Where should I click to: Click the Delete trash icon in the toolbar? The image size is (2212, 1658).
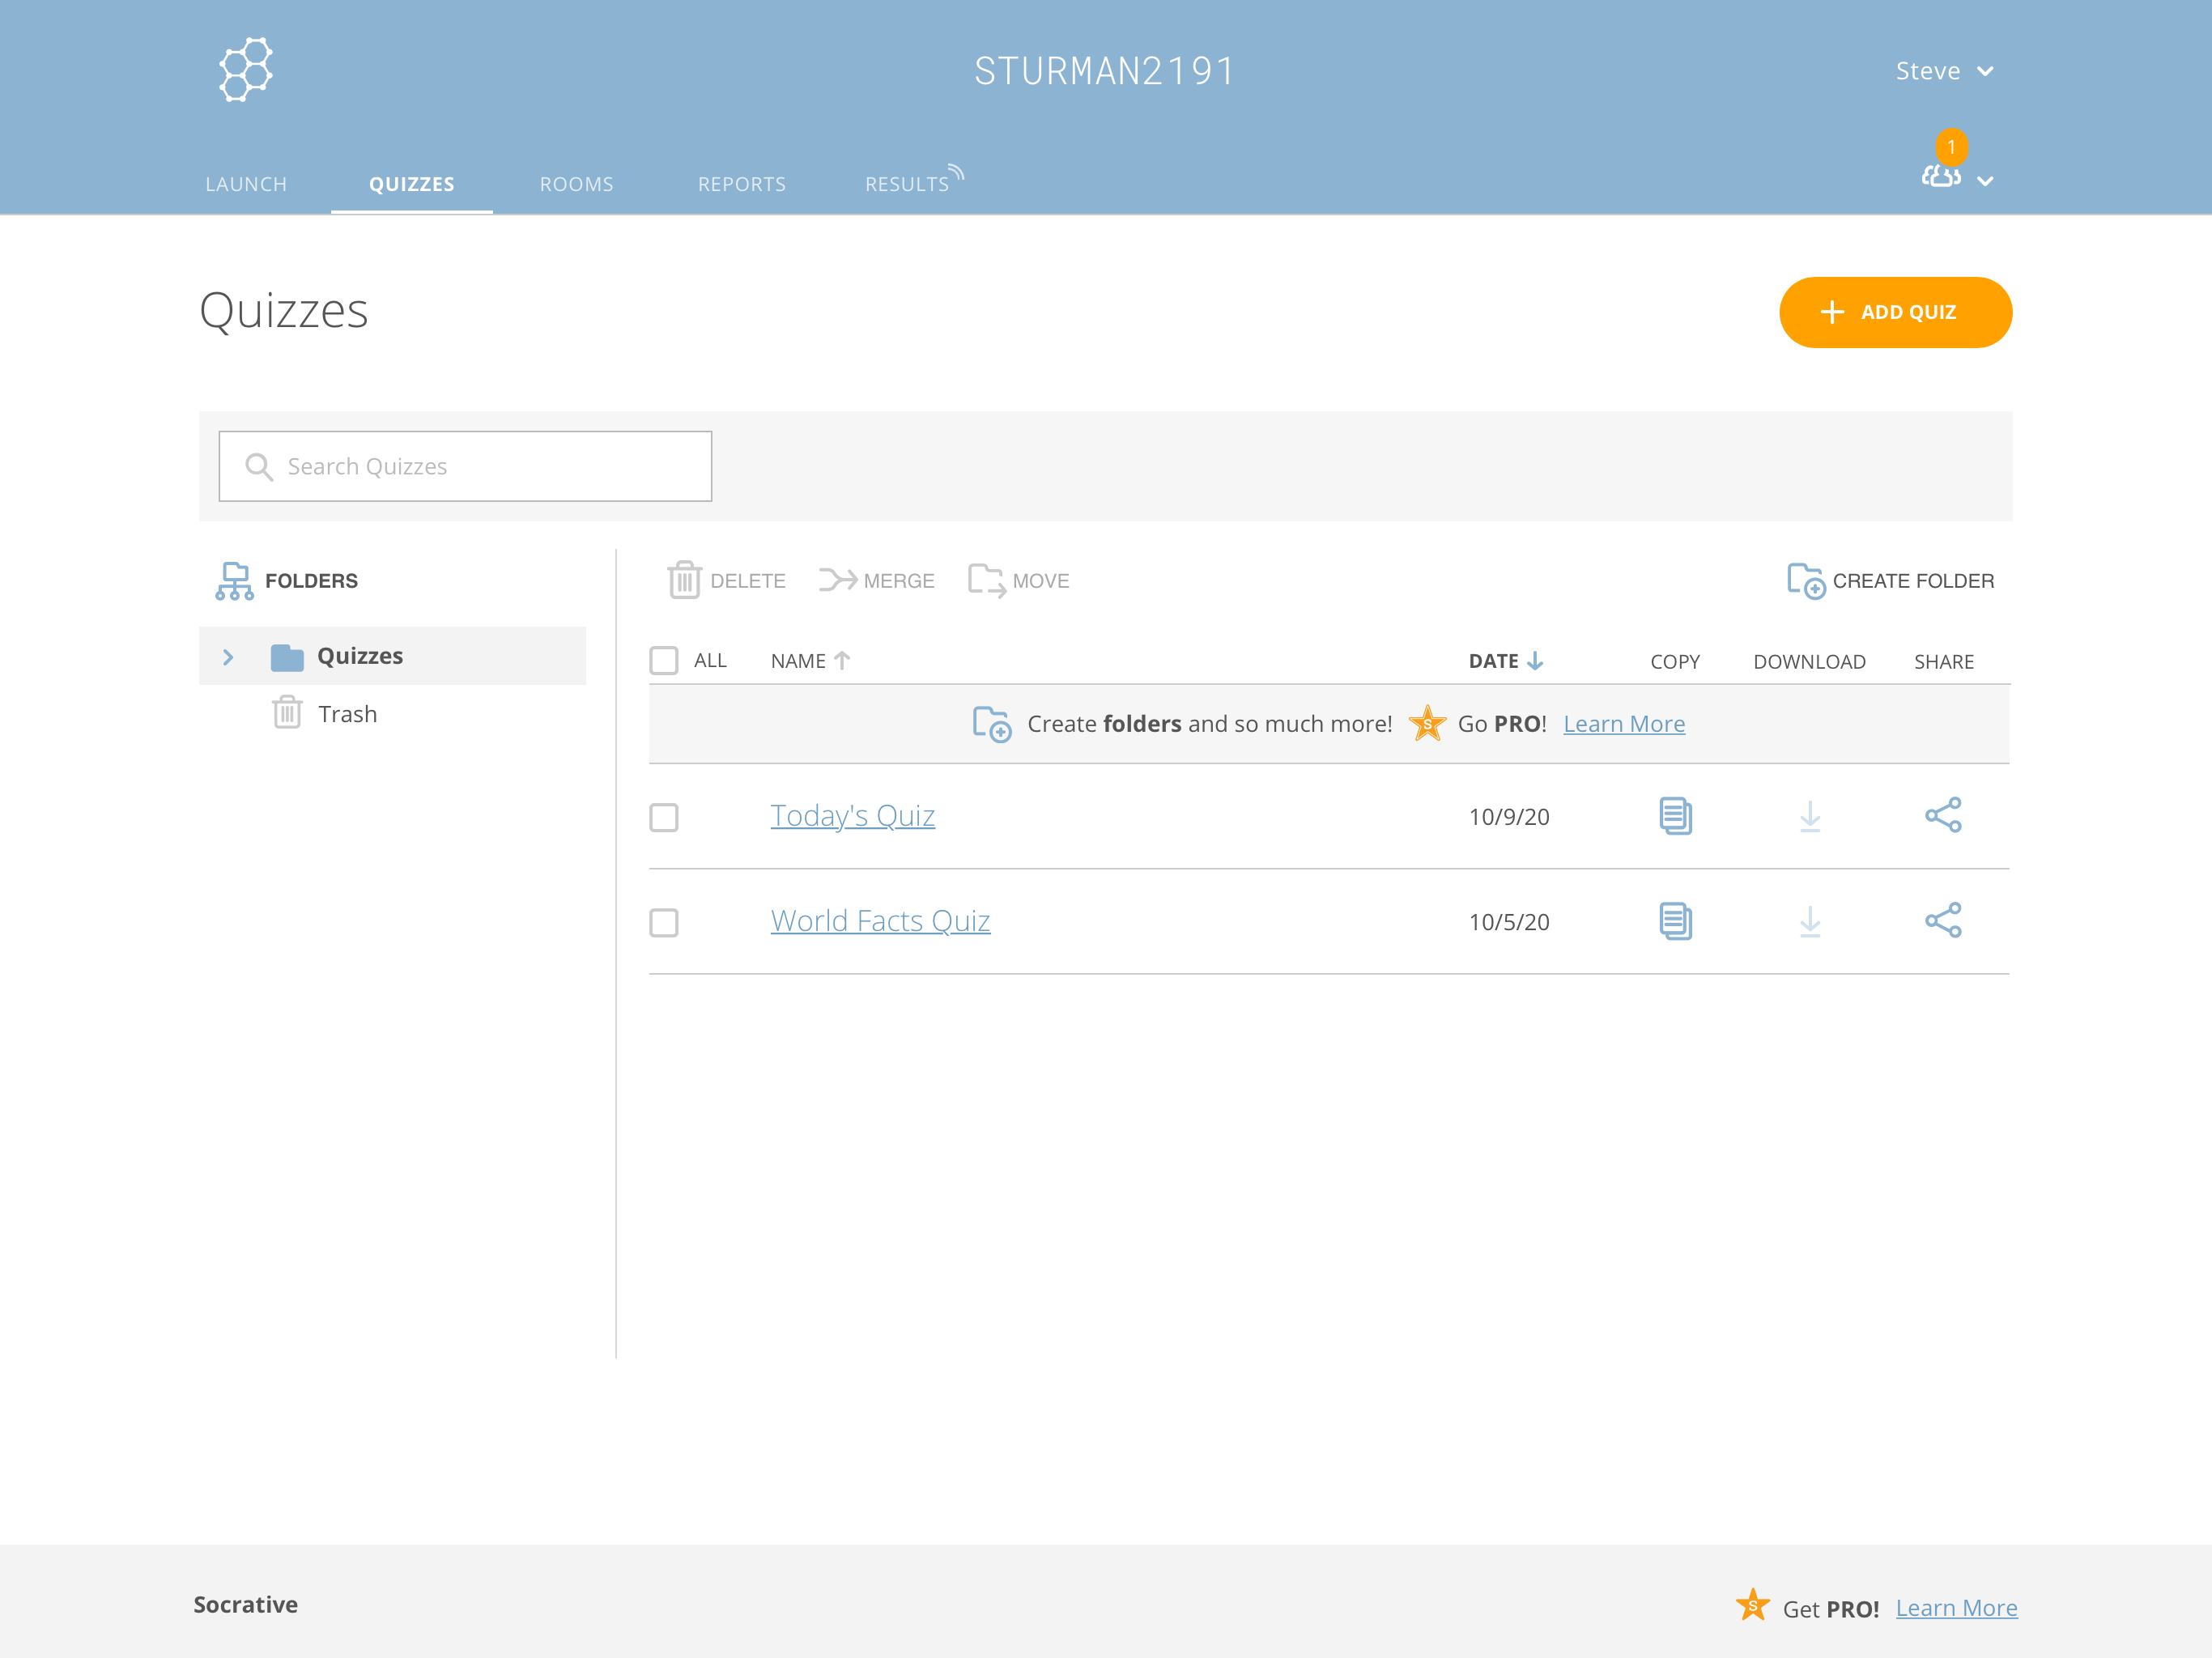pyautogui.click(x=684, y=580)
